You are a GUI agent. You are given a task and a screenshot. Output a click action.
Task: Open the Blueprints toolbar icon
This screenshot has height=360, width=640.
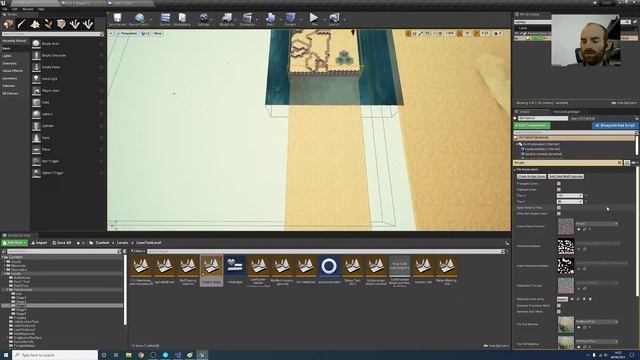pos(227,19)
